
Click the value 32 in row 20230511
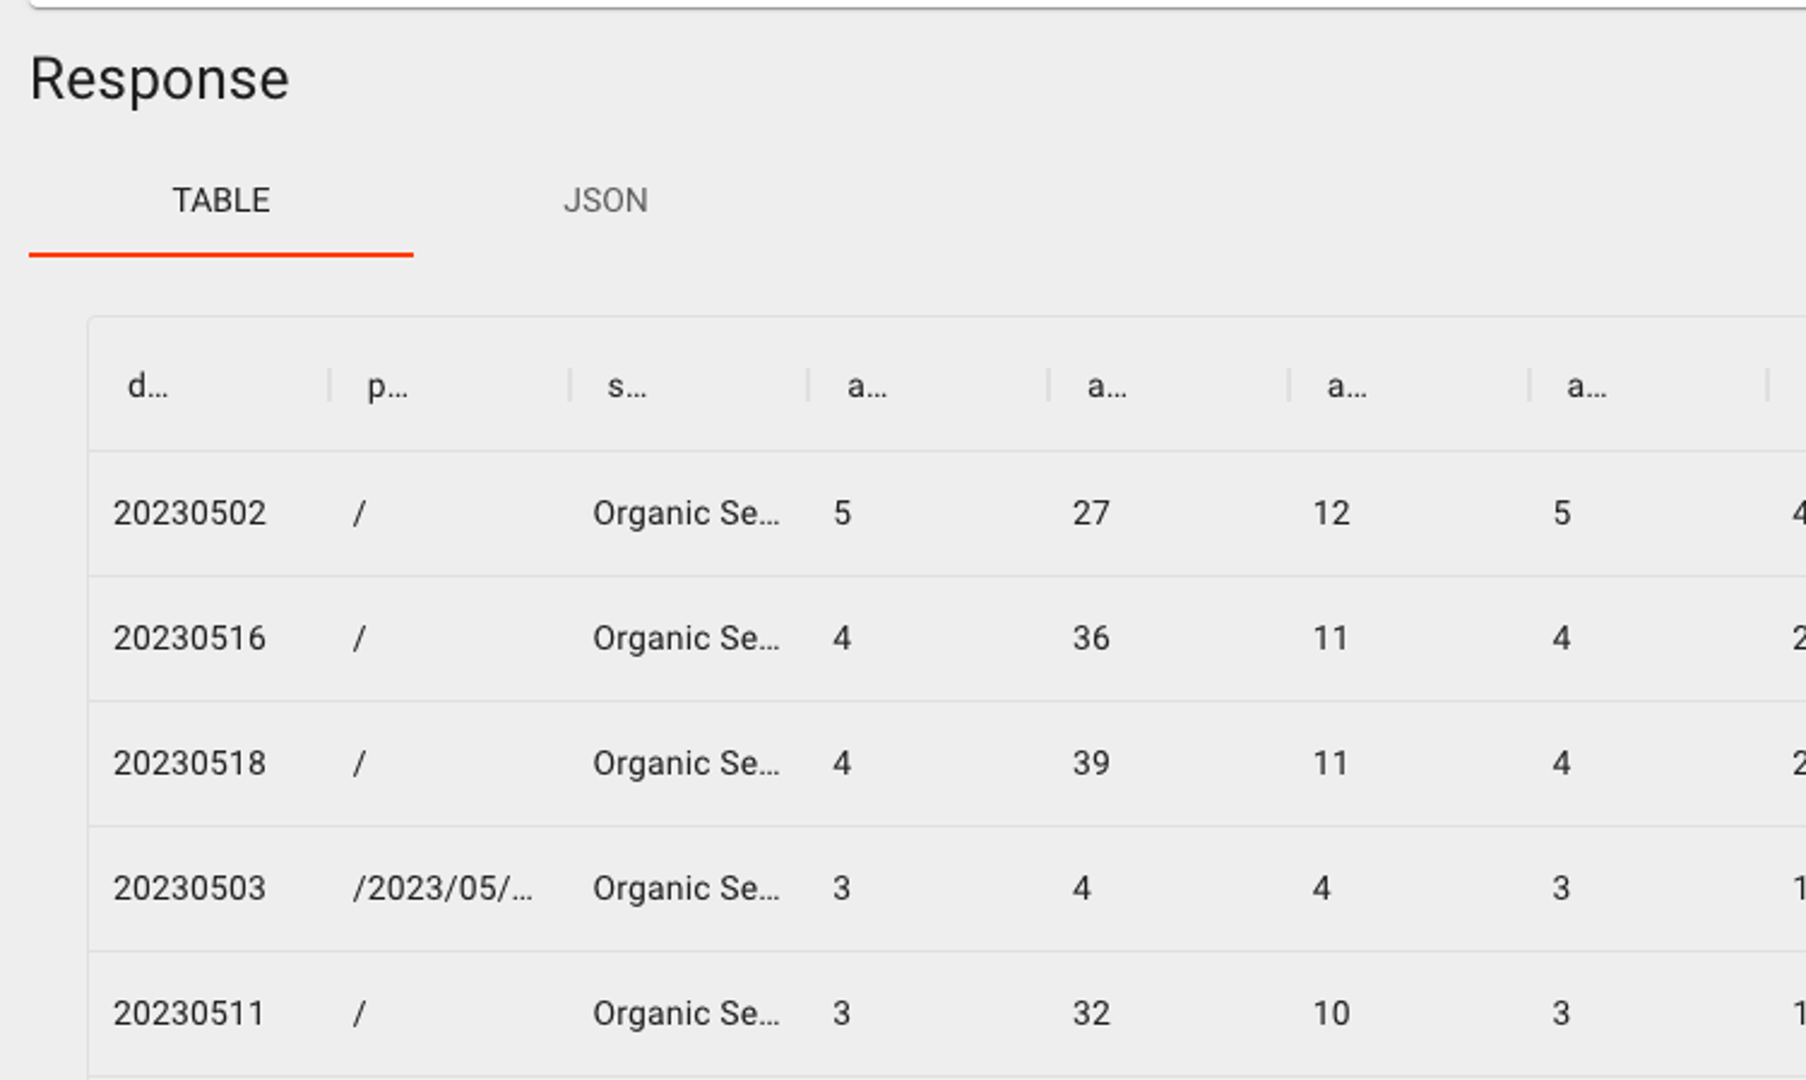[x=1090, y=1012]
